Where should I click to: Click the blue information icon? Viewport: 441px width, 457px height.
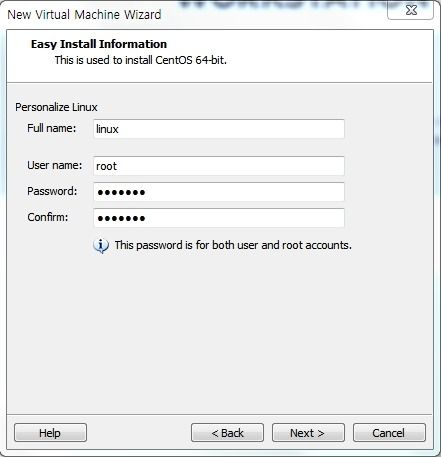coord(101,246)
